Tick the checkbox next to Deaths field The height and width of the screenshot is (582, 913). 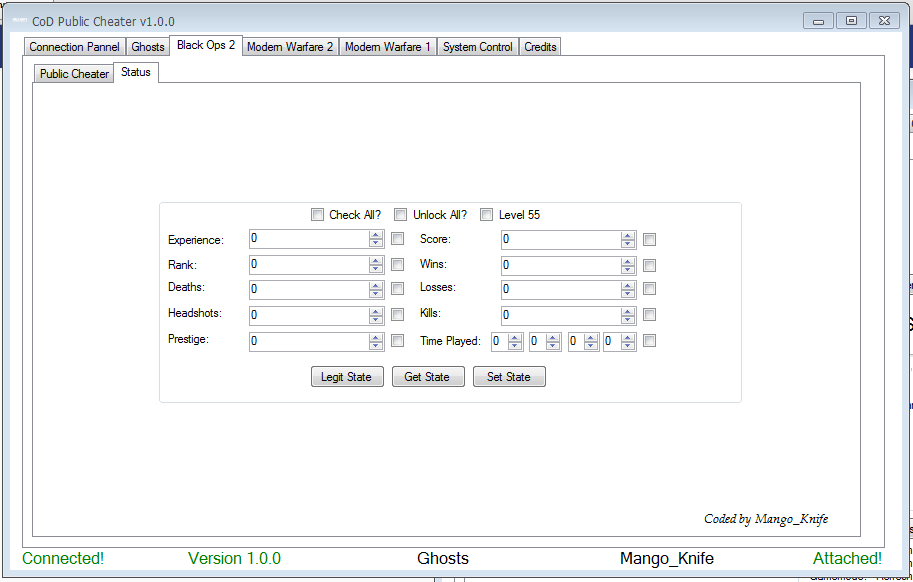[398, 289]
